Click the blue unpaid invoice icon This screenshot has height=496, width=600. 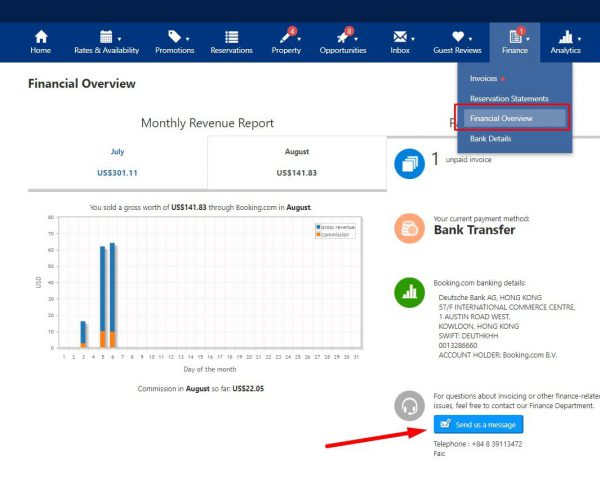409,162
